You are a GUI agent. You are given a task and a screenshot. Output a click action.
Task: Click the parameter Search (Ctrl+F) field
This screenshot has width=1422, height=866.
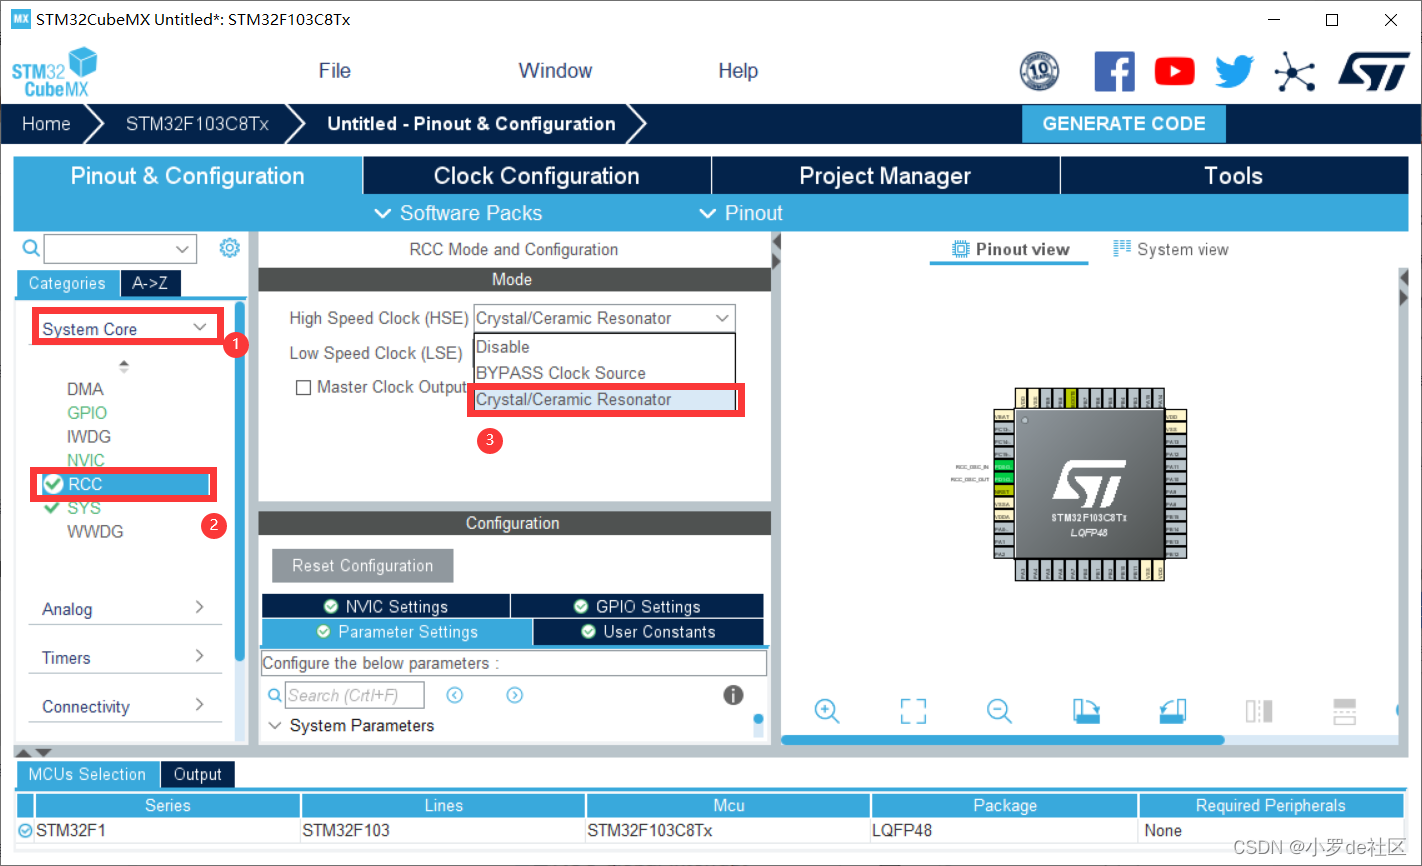[x=355, y=695]
